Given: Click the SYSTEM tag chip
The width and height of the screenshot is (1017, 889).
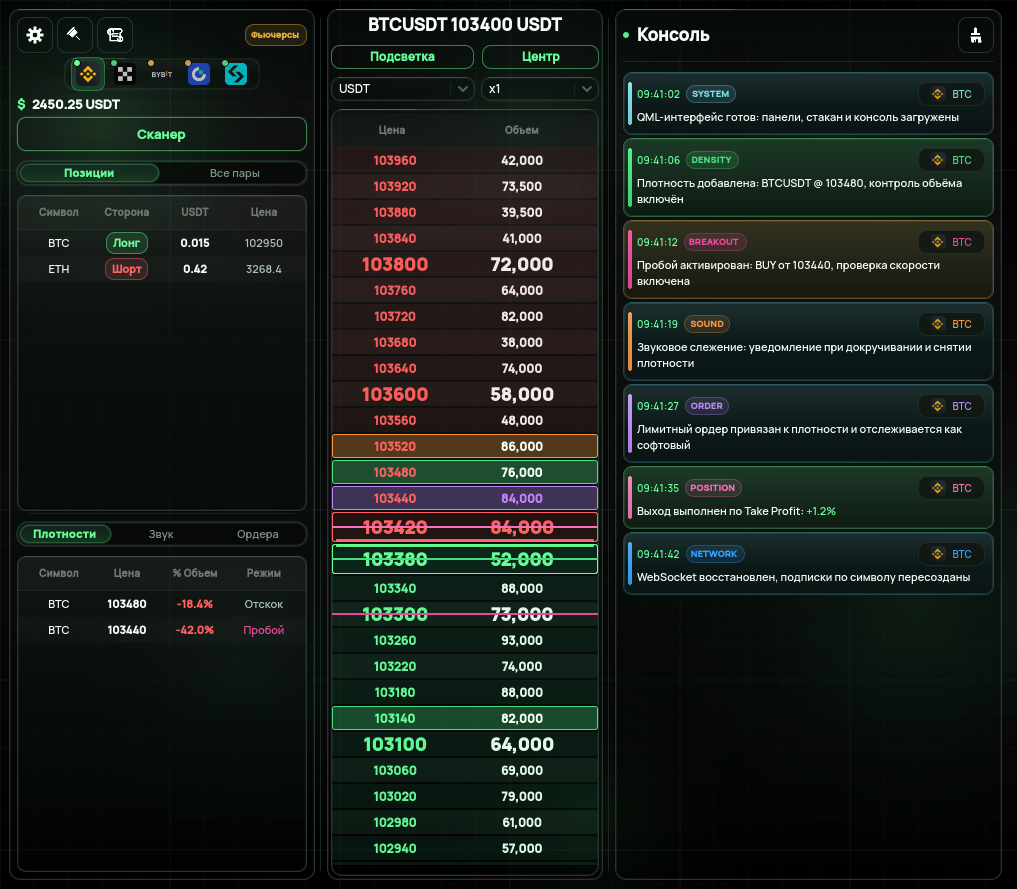Looking at the screenshot, I should [x=710, y=94].
